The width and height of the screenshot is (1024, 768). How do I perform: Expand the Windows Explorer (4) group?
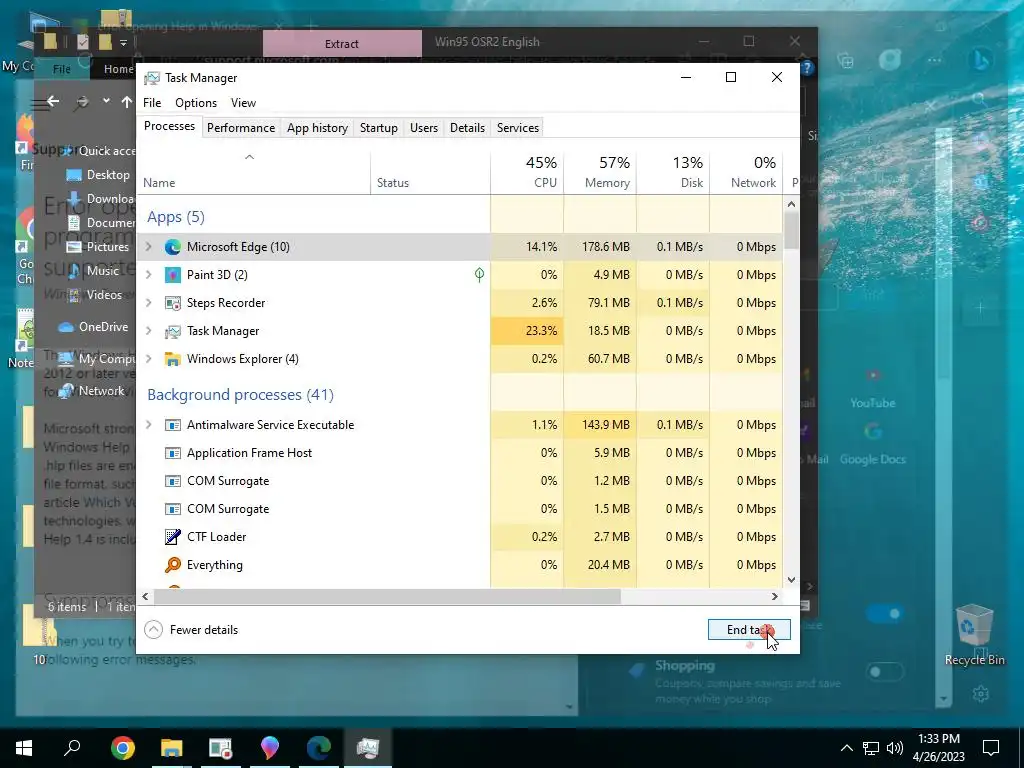coord(149,359)
